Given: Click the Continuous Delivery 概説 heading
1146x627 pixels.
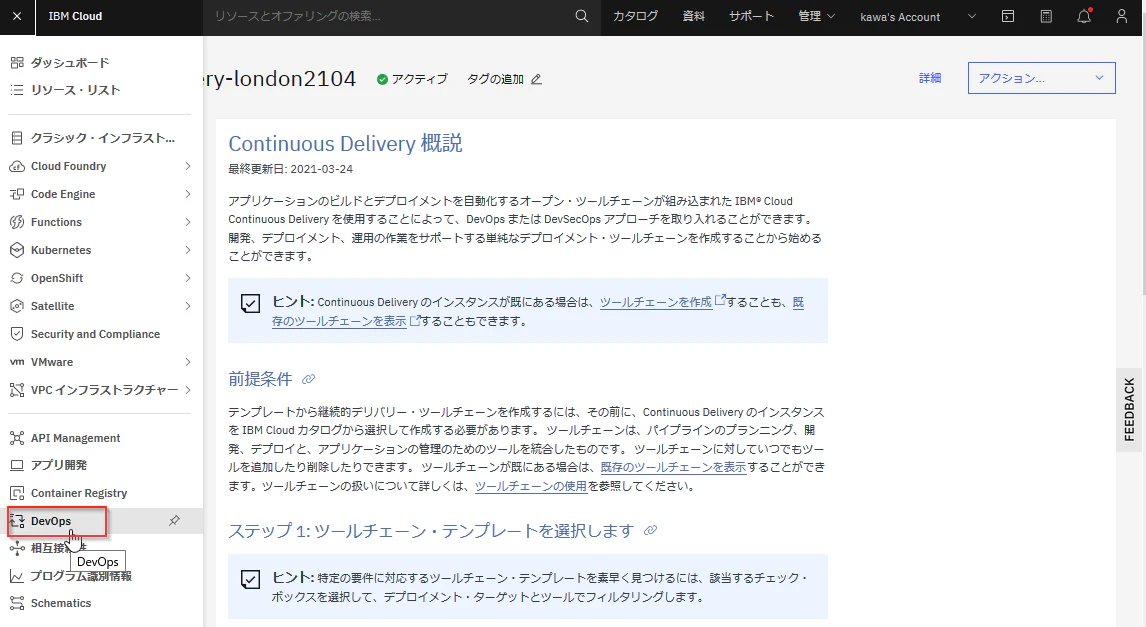Looking at the screenshot, I should point(345,143).
